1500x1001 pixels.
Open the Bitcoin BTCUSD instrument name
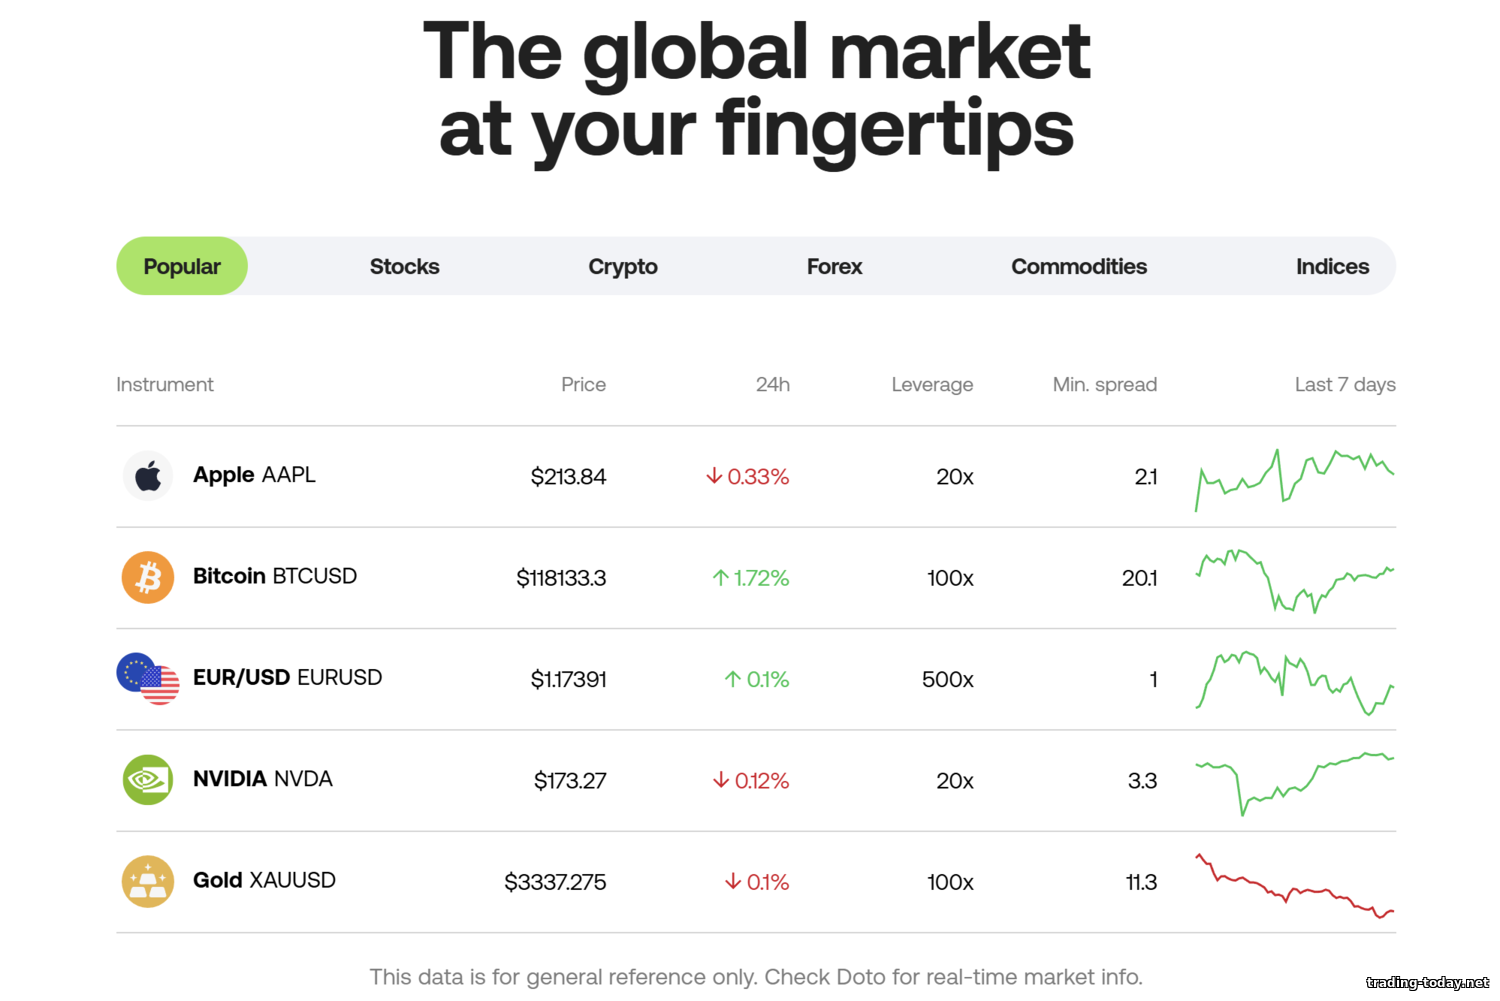274,576
